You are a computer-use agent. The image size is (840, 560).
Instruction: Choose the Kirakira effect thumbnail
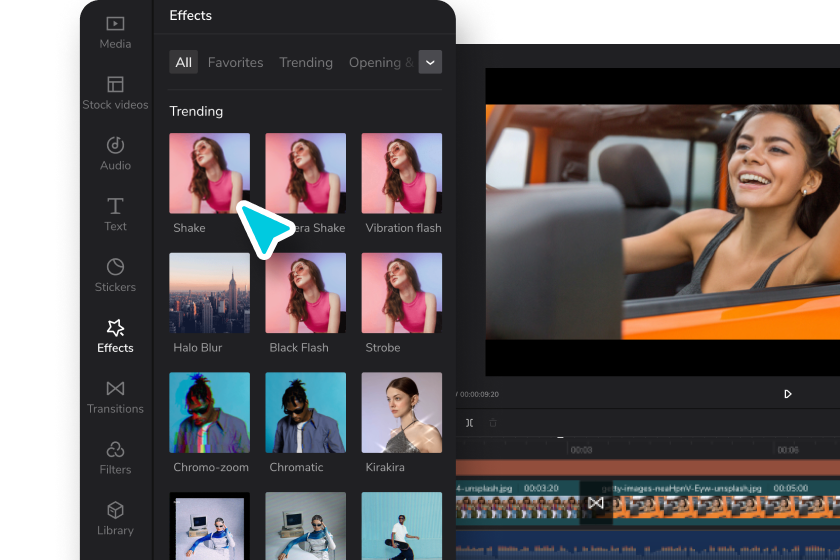(x=401, y=413)
